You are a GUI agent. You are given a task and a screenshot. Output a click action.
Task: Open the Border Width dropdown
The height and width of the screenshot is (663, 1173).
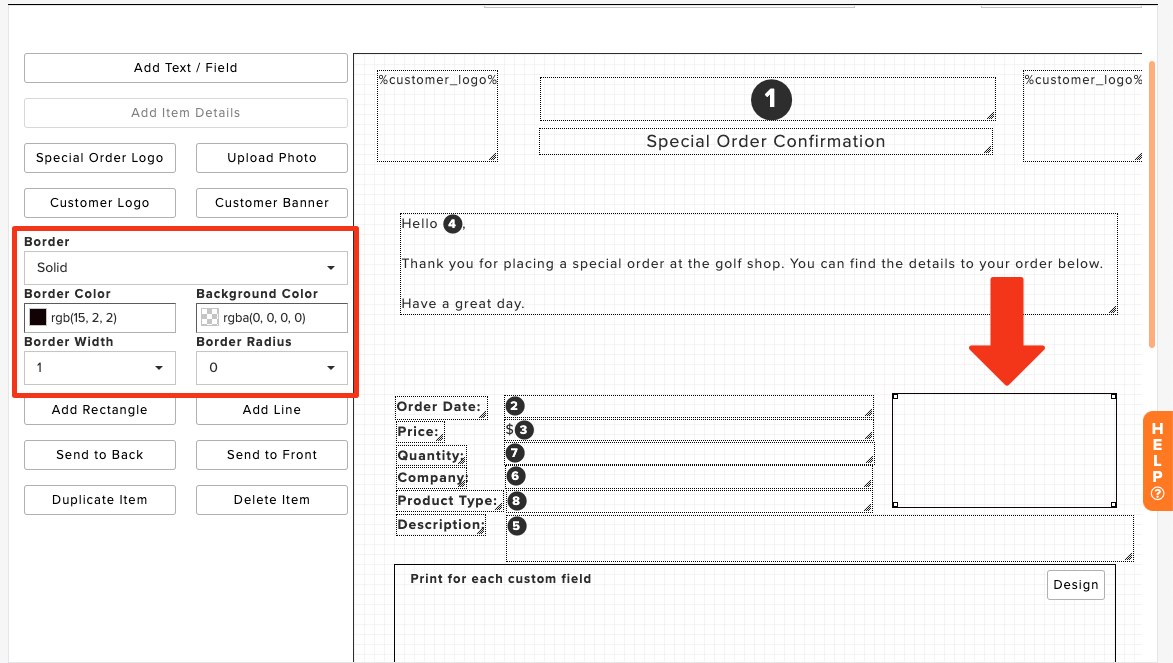pos(99,368)
